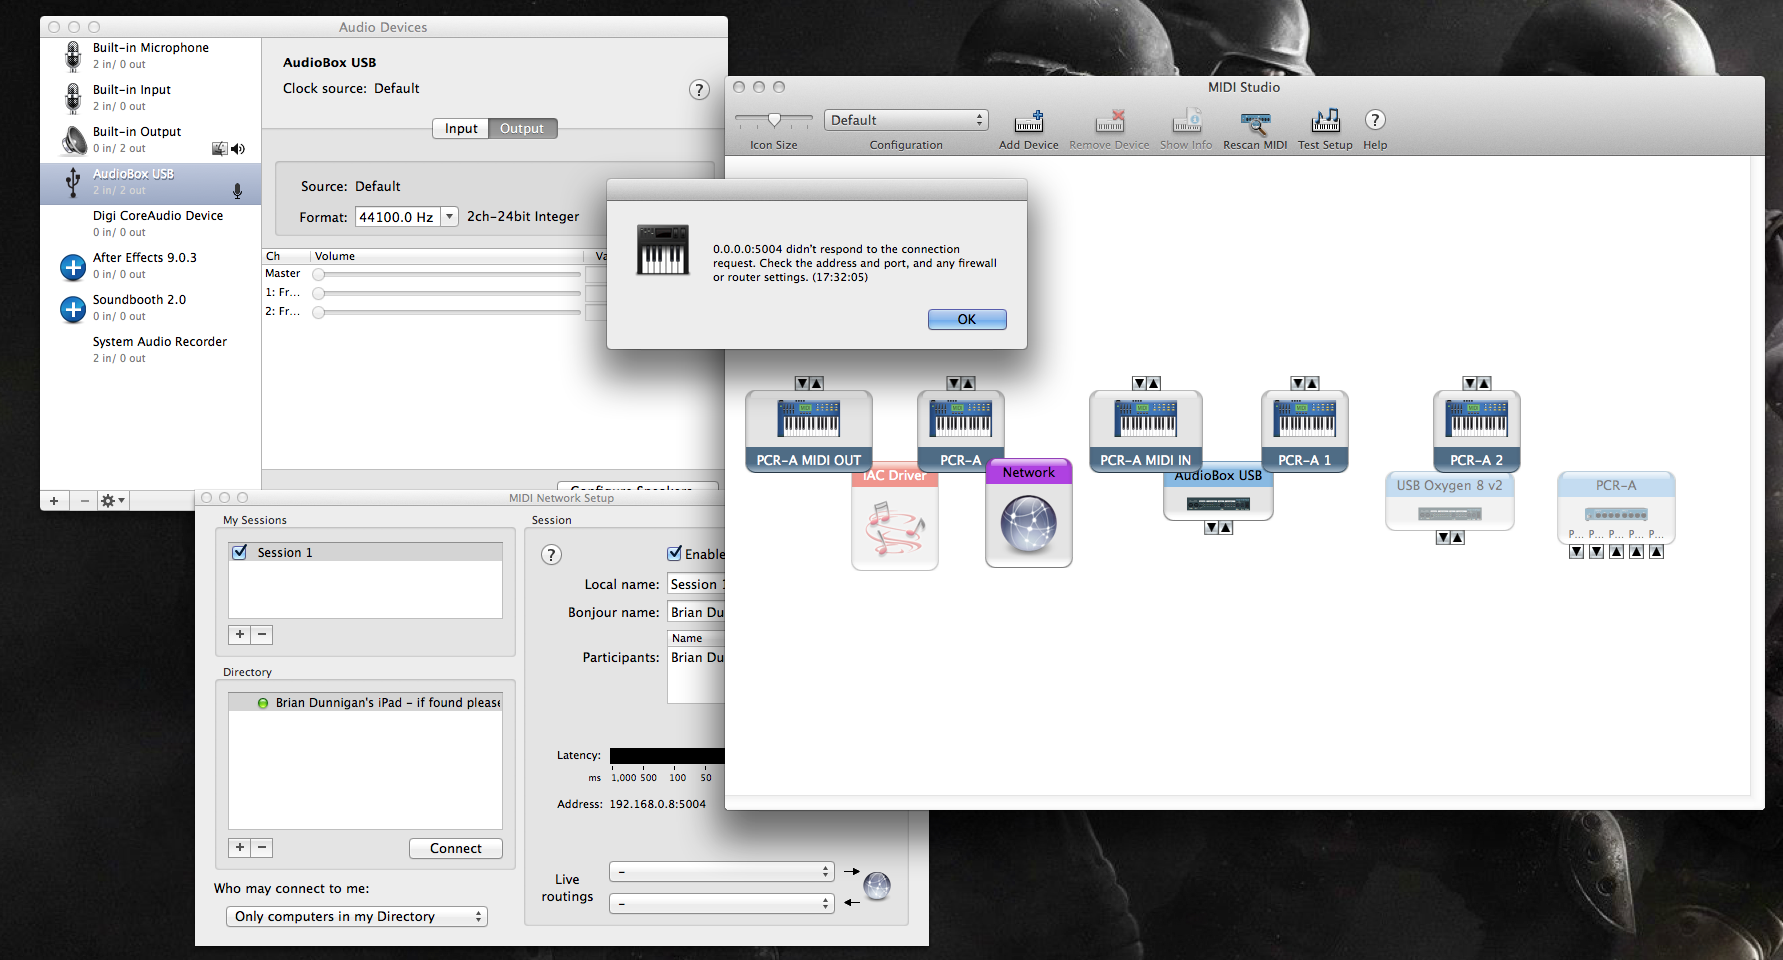Image resolution: width=1783 pixels, height=960 pixels.
Task: Toggle the Enabled checkbox for the session
Action: (x=675, y=553)
